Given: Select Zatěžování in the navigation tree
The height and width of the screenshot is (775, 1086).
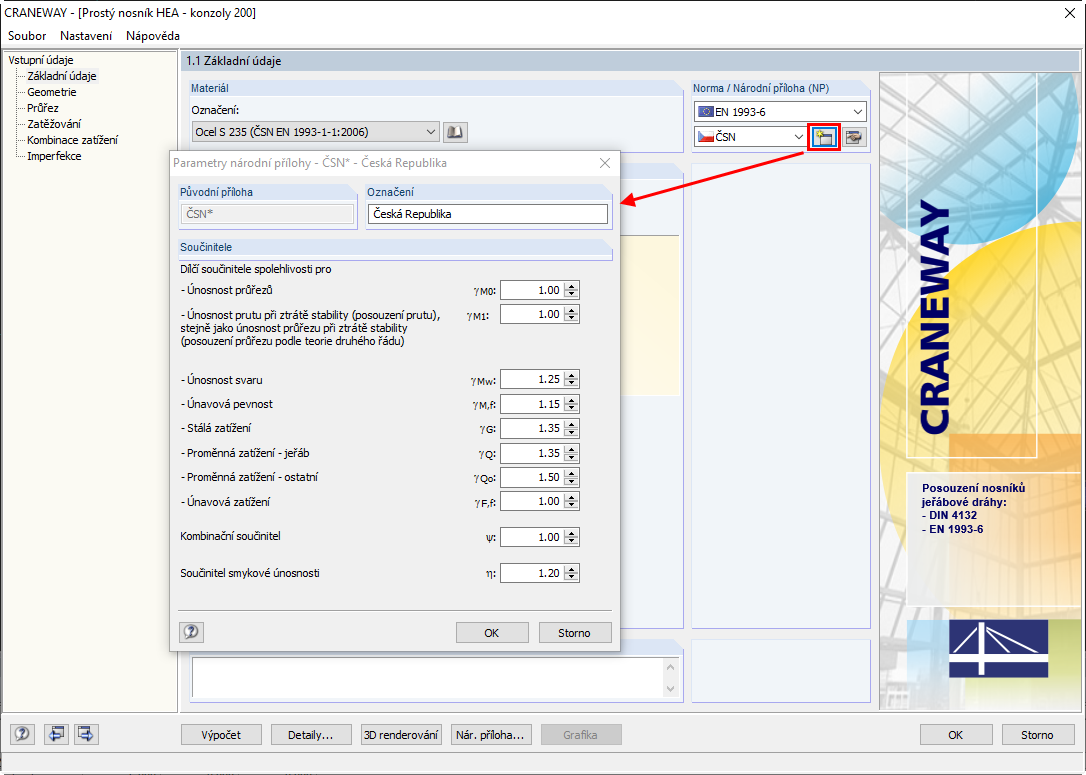Looking at the screenshot, I should [54, 124].
